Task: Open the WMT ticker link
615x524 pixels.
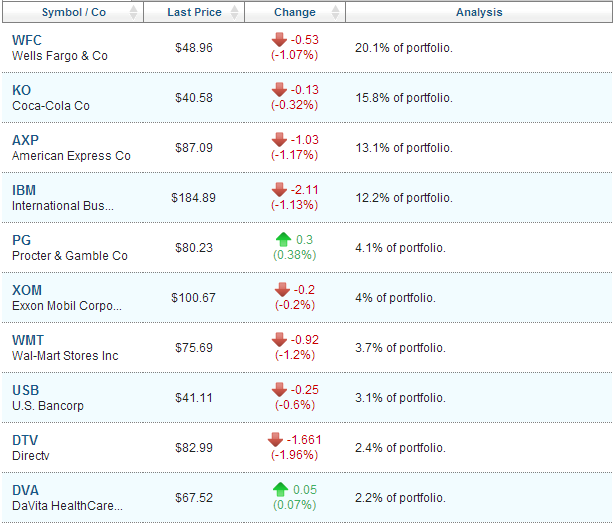Action: (28, 340)
